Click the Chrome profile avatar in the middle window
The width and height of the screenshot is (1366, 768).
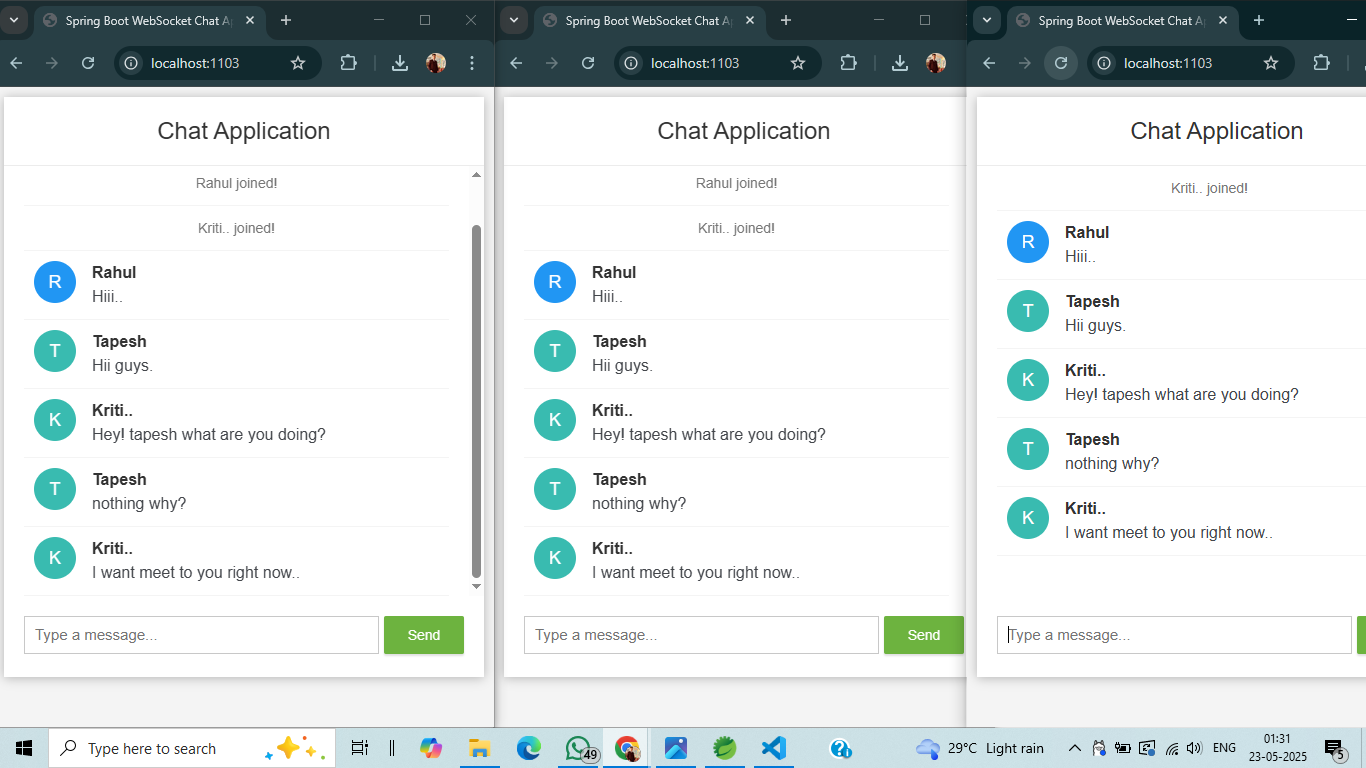[935, 62]
